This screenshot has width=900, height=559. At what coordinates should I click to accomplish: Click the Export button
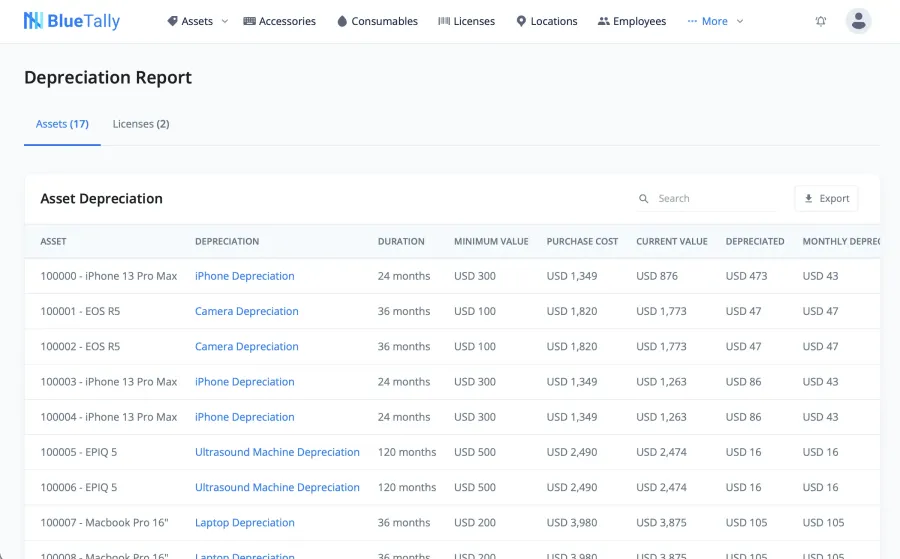[x=826, y=199]
